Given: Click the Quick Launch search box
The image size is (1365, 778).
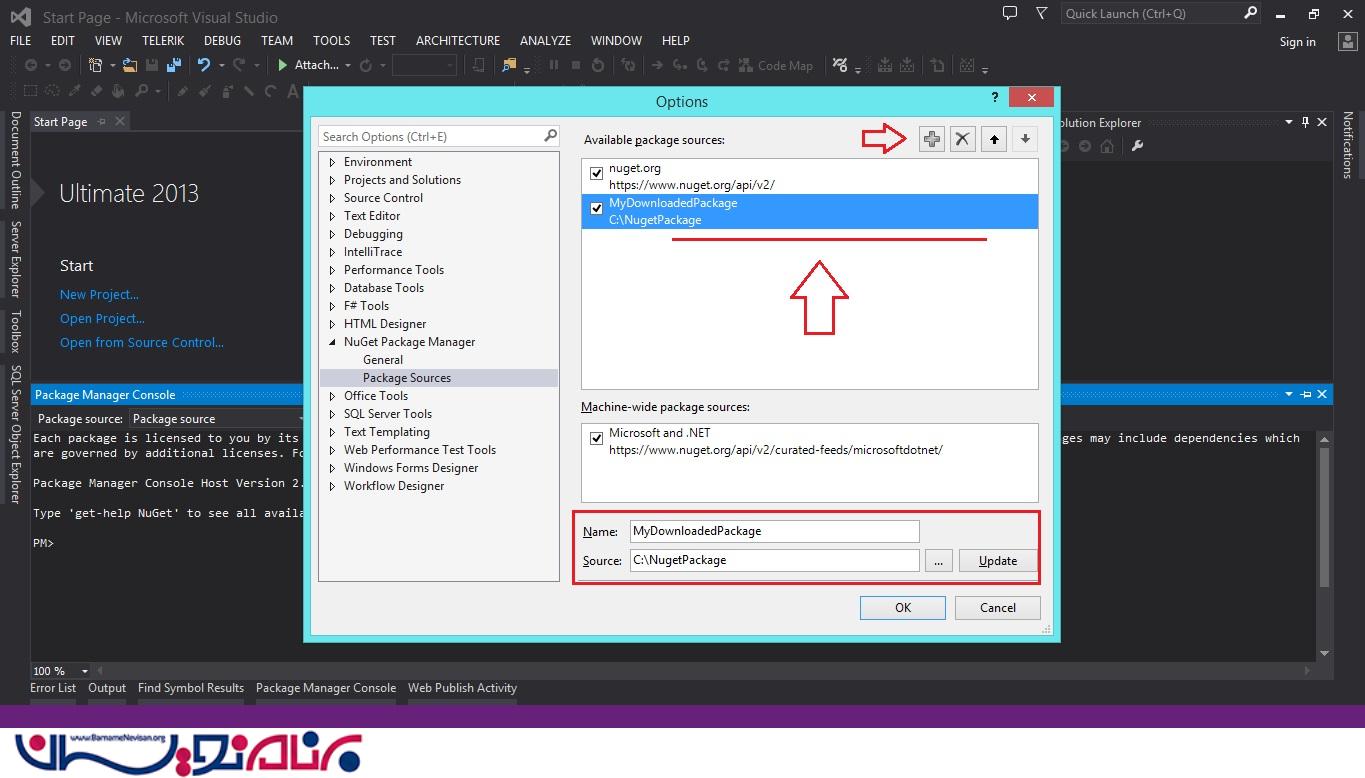Looking at the screenshot, I should (1161, 13).
